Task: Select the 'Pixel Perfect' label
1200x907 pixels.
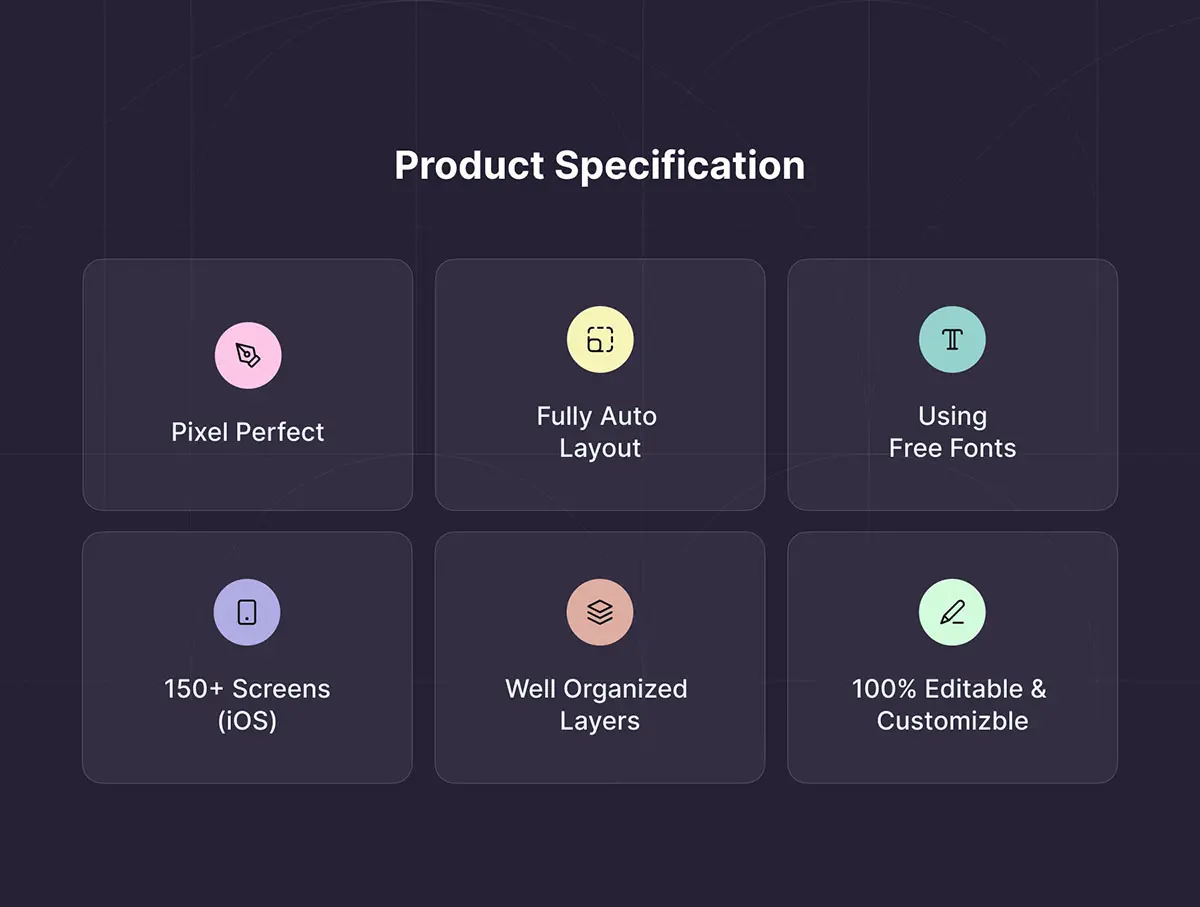Action: 248,432
